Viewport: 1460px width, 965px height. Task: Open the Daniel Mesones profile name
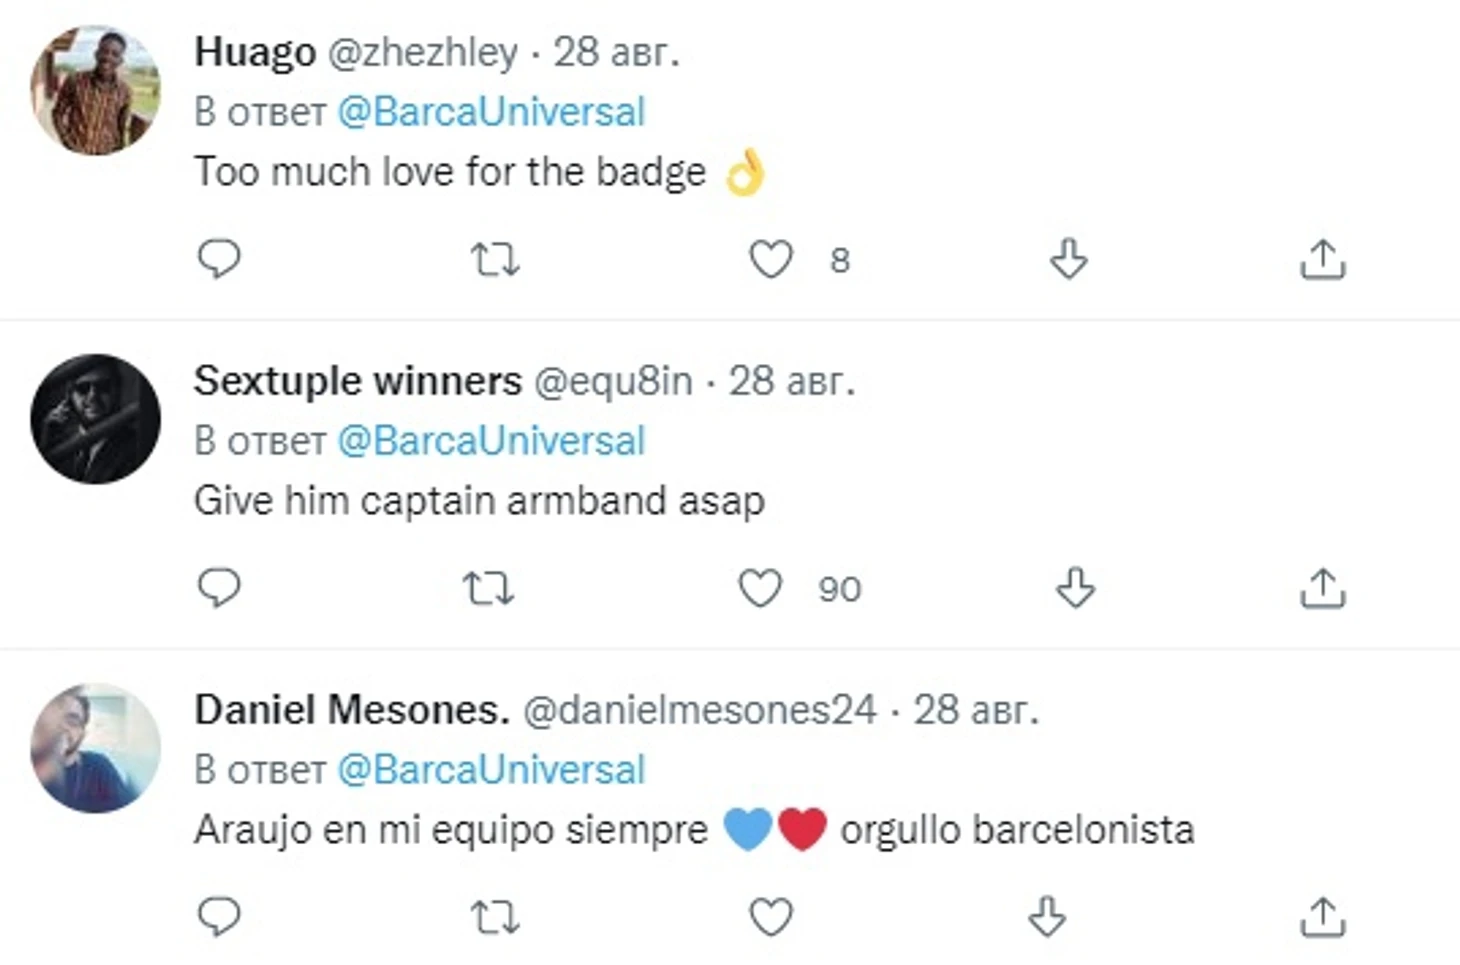(x=352, y=710)
